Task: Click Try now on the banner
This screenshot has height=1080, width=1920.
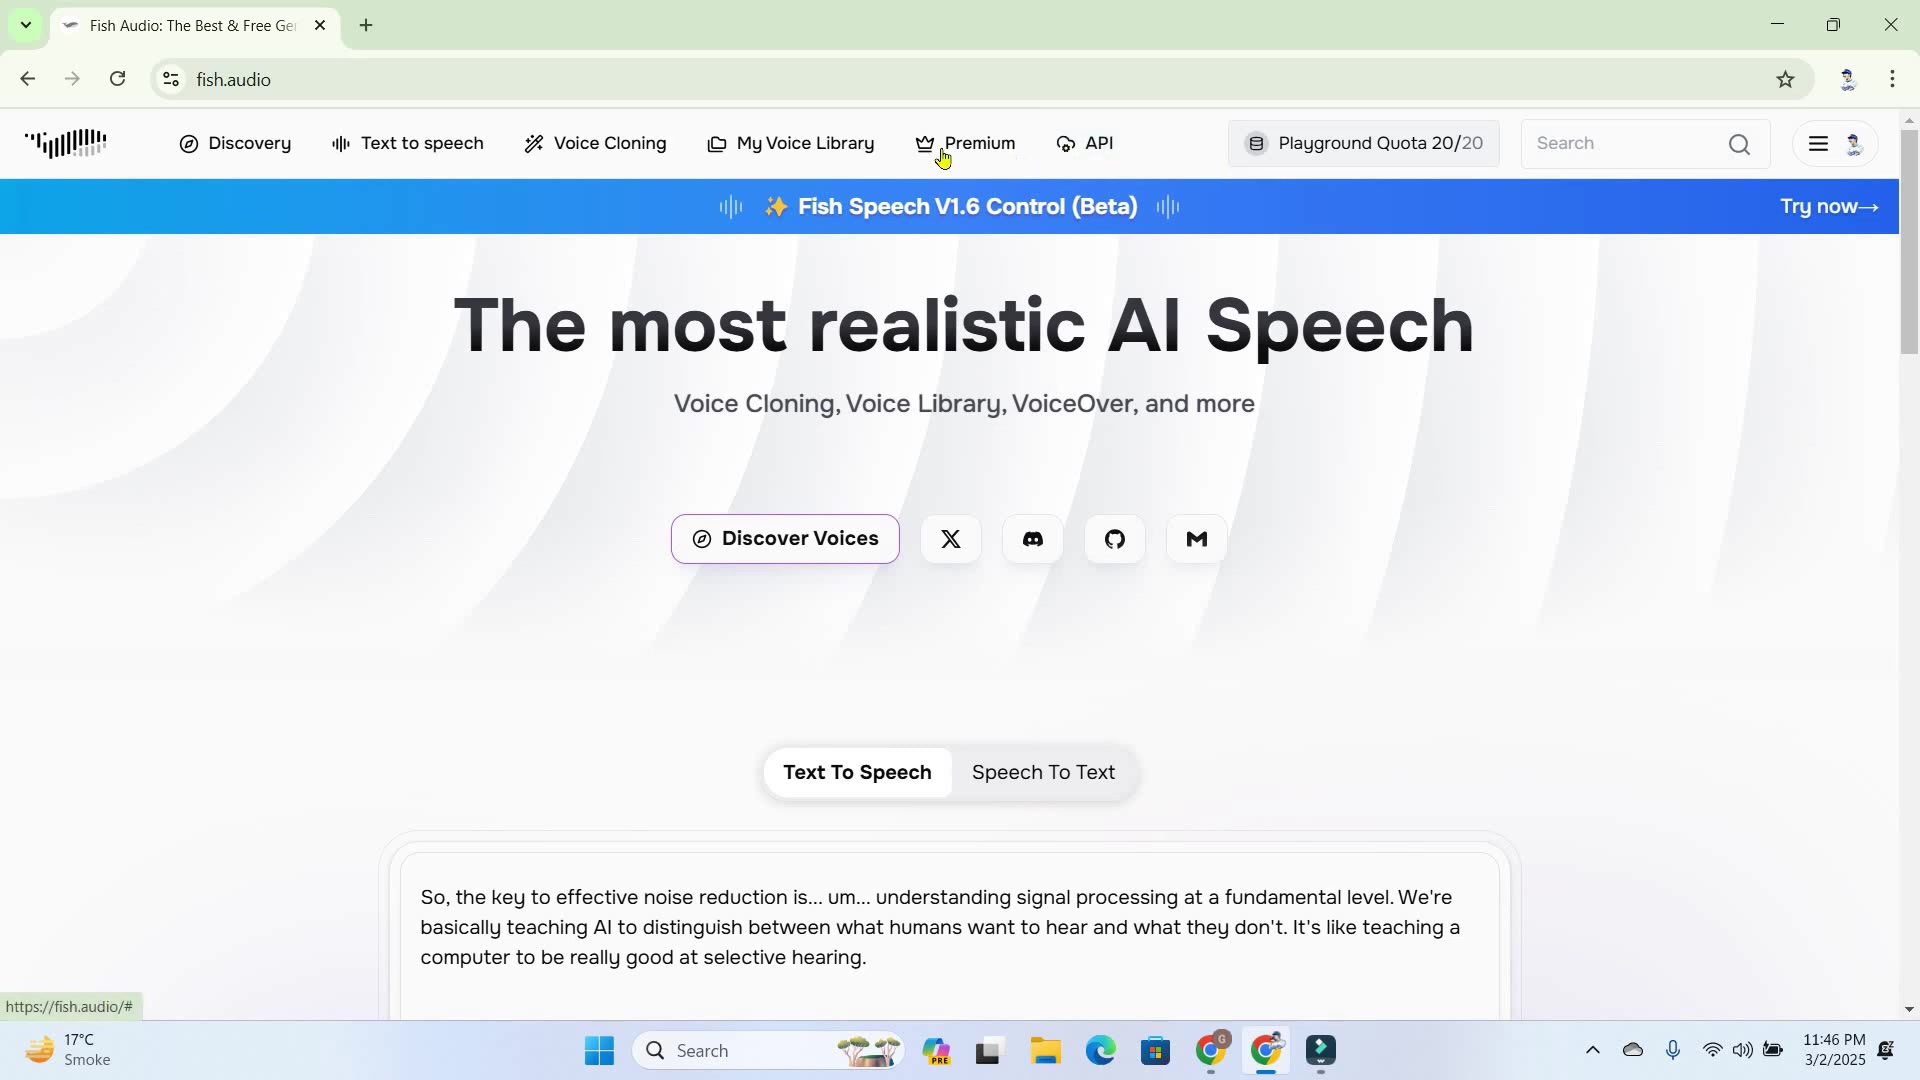Action: pyautogui.click(x=1829, y=207)
